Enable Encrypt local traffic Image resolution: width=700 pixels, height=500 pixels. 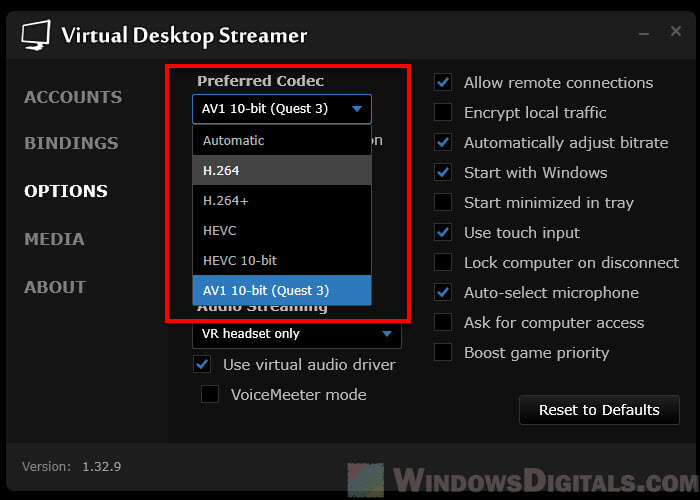(443, 112)
